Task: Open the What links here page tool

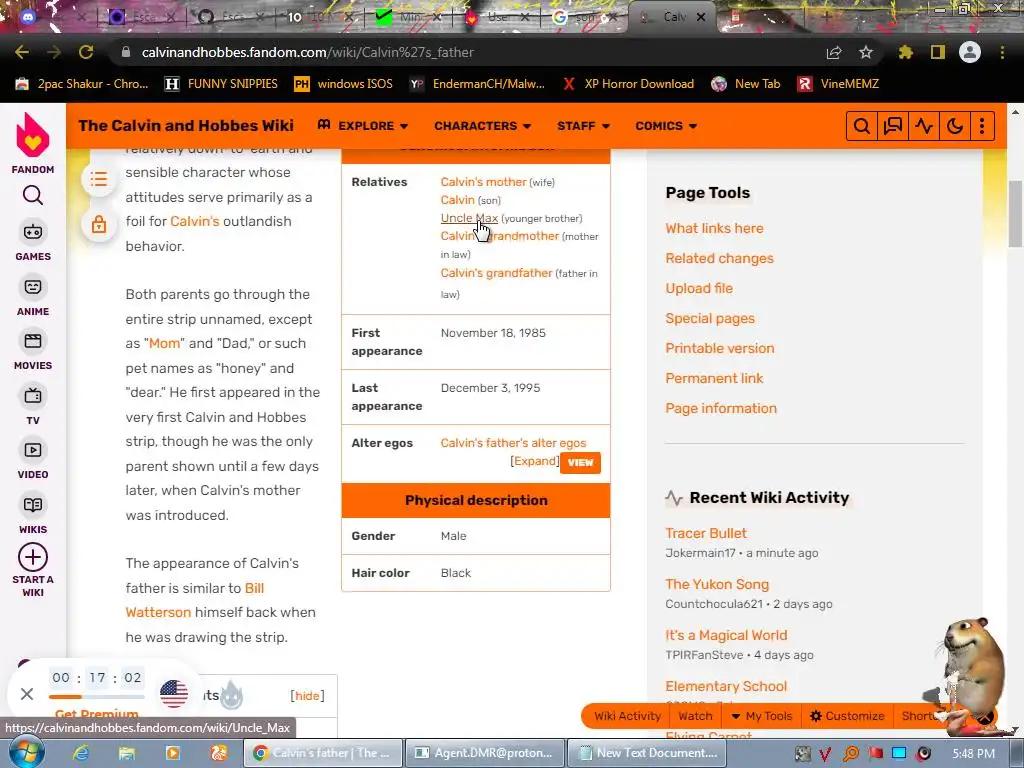Action: pos(714,228)
